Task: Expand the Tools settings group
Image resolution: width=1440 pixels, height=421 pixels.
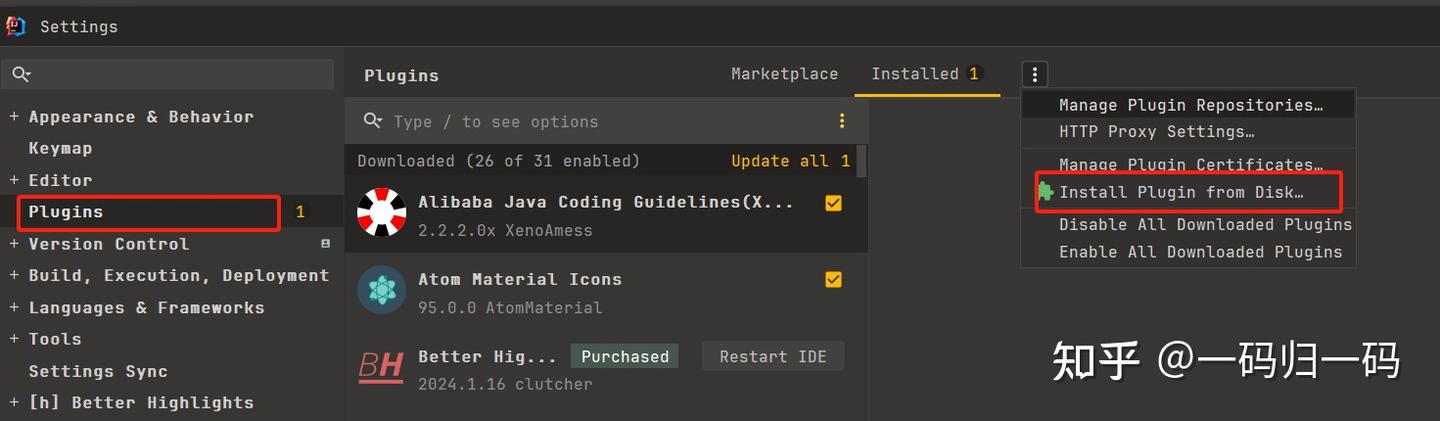Action: pos(14,339)
